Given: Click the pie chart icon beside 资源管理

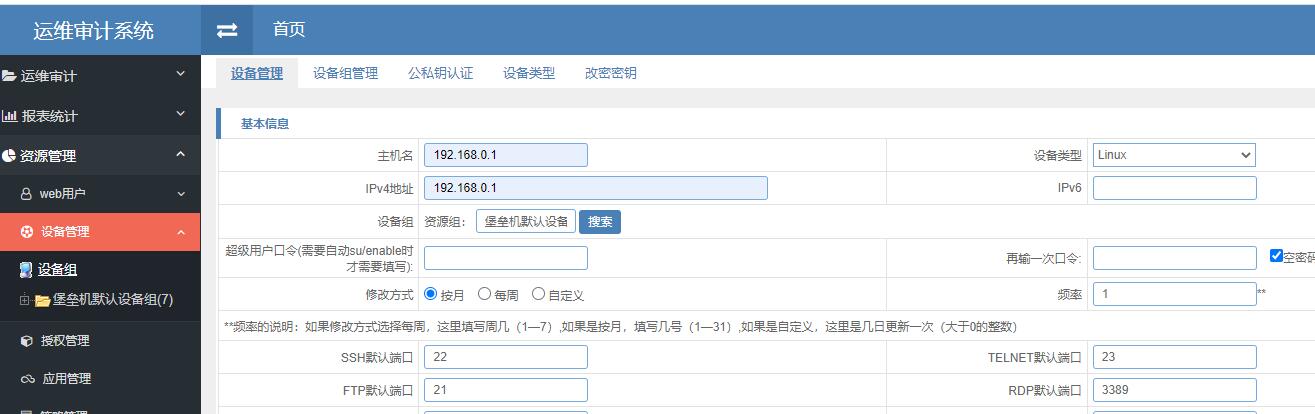Looking at the screenshot, I should pos(9,156).
